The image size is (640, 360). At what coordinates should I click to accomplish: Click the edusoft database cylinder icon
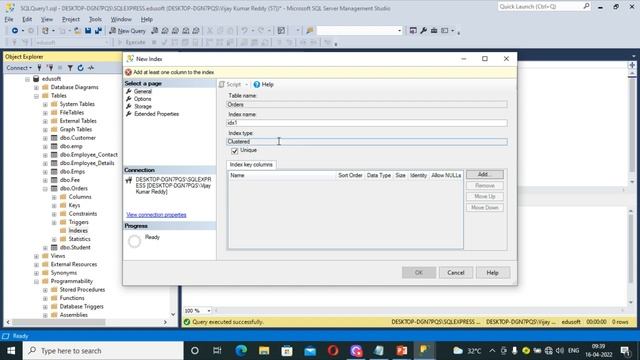pyautogui.click(x=36, y=78)
